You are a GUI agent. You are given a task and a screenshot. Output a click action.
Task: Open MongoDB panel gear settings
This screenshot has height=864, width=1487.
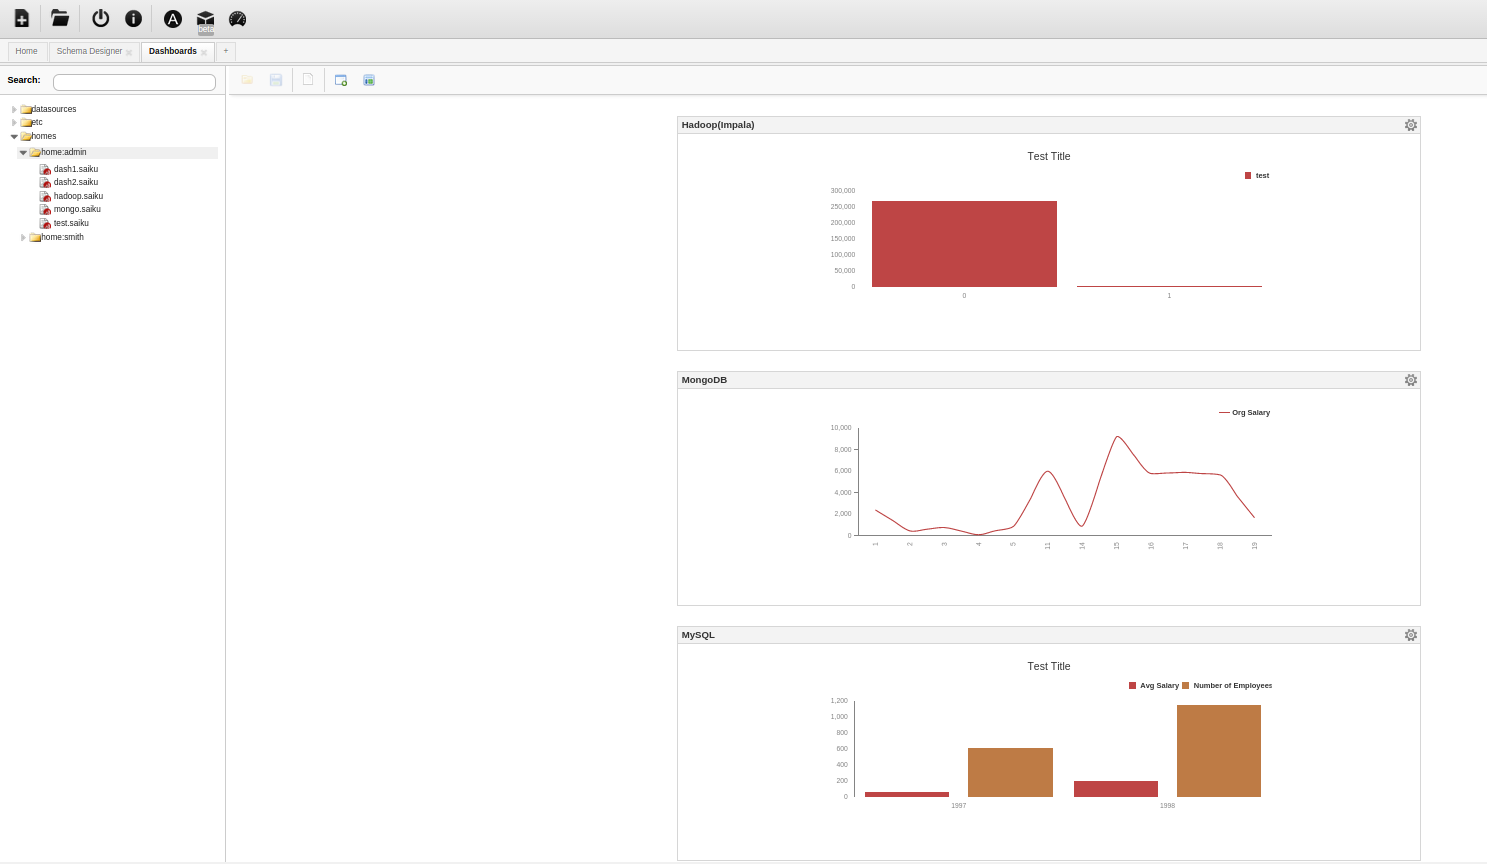tap(1410, 380)
